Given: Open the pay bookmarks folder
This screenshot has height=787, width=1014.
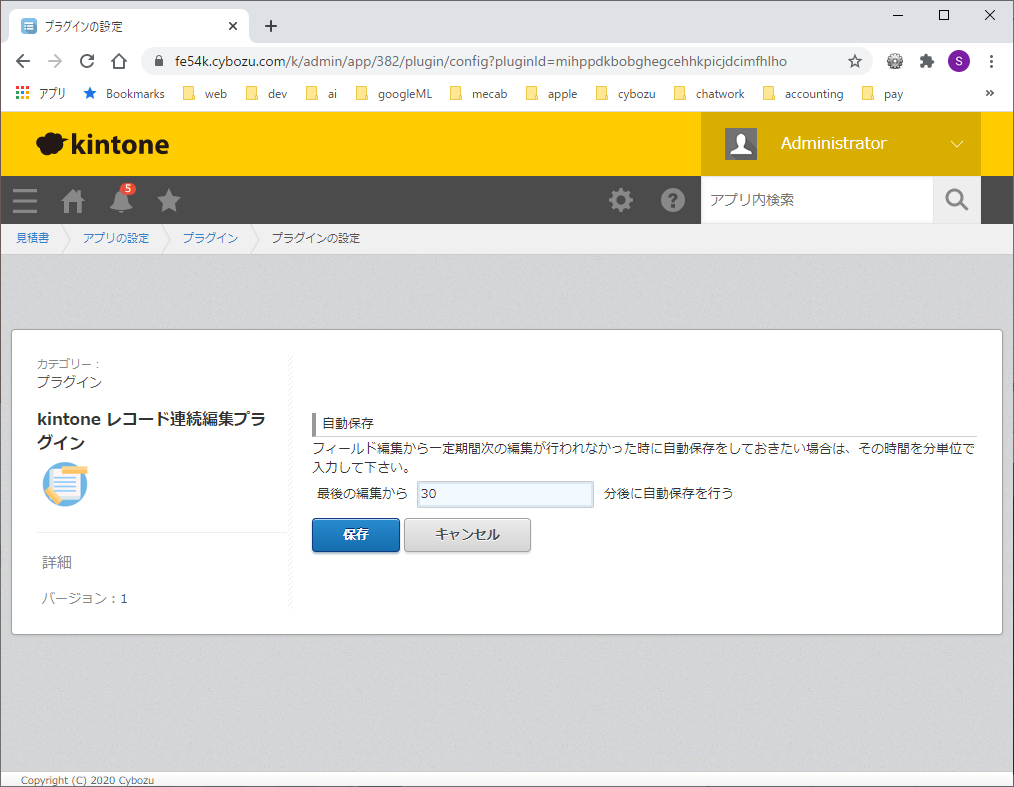Looking at the screenshot, I should pyautogui.click(x=882, y=94).
